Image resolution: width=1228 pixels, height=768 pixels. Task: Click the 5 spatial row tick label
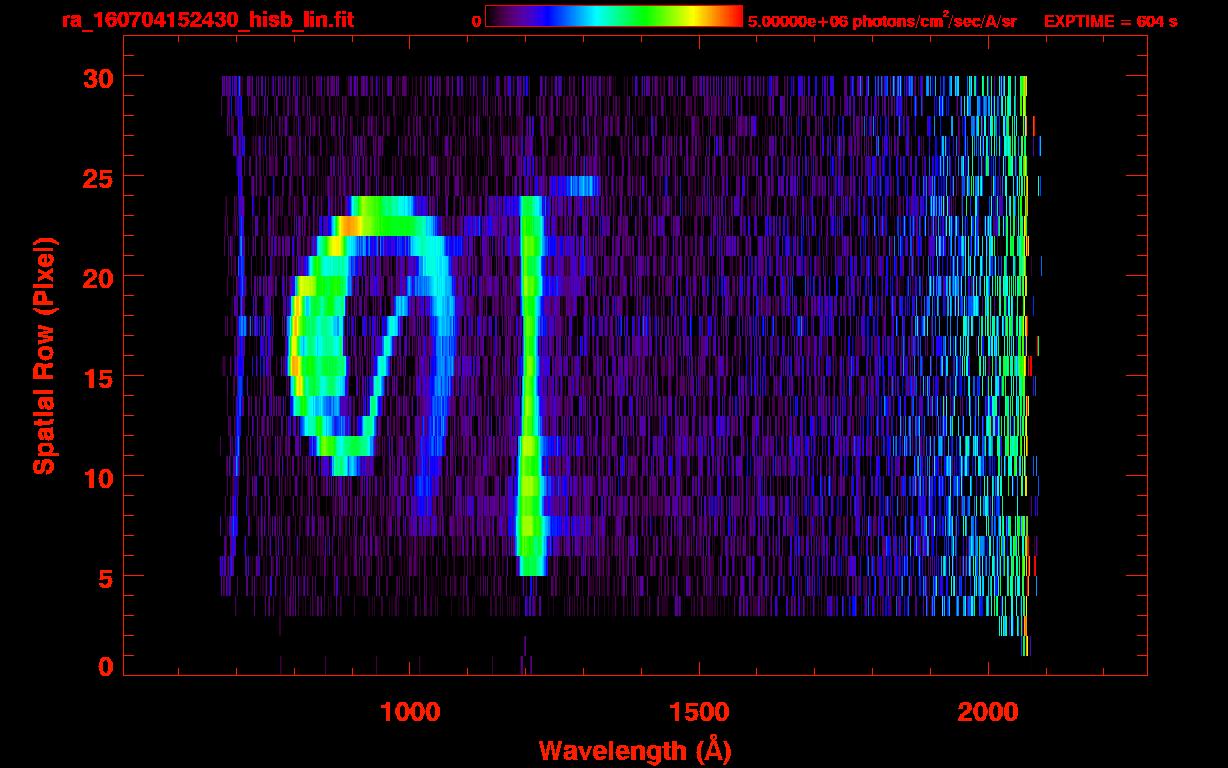tap(106, 577)
